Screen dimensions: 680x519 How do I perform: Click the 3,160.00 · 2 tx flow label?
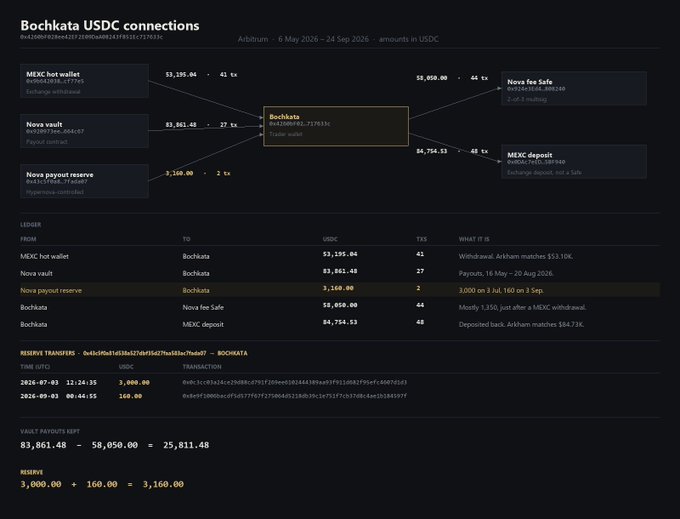pos(198,173)
